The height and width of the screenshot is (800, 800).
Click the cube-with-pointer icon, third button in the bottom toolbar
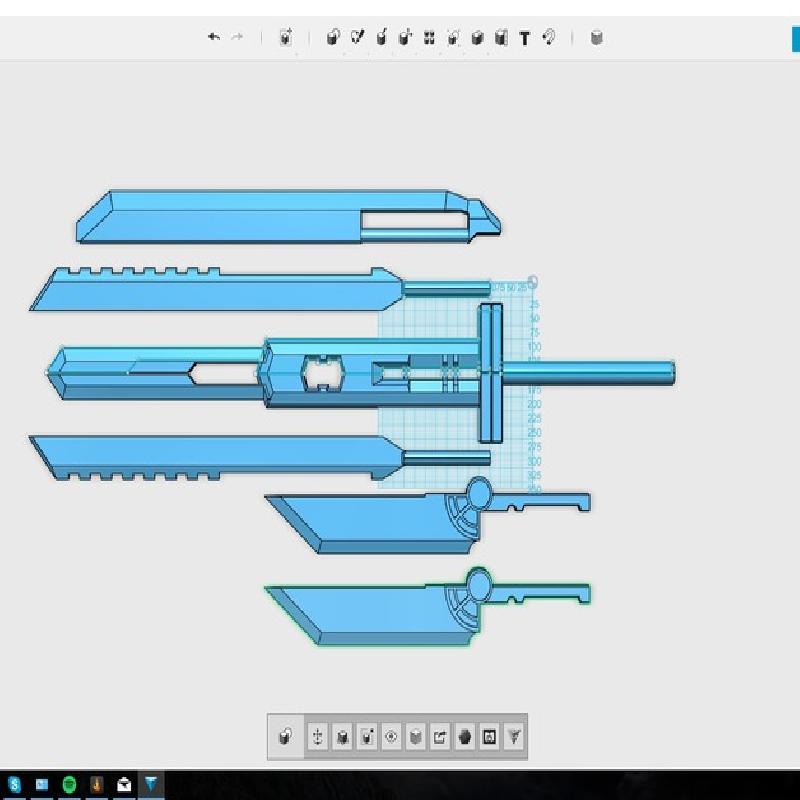pos(366,737)
